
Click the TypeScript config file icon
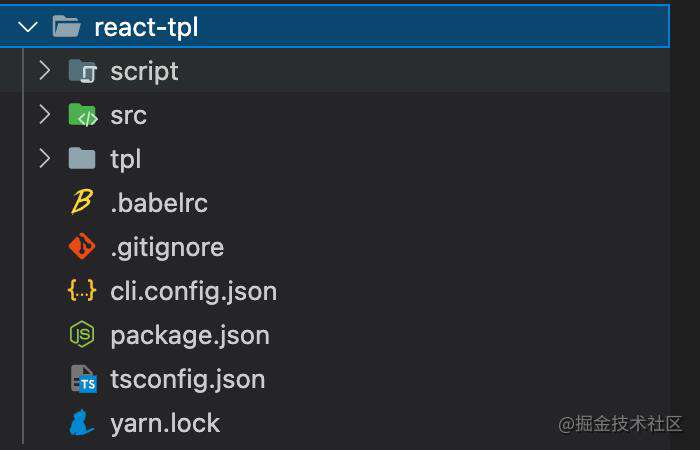pyautogui.click(x=84, y=379)
